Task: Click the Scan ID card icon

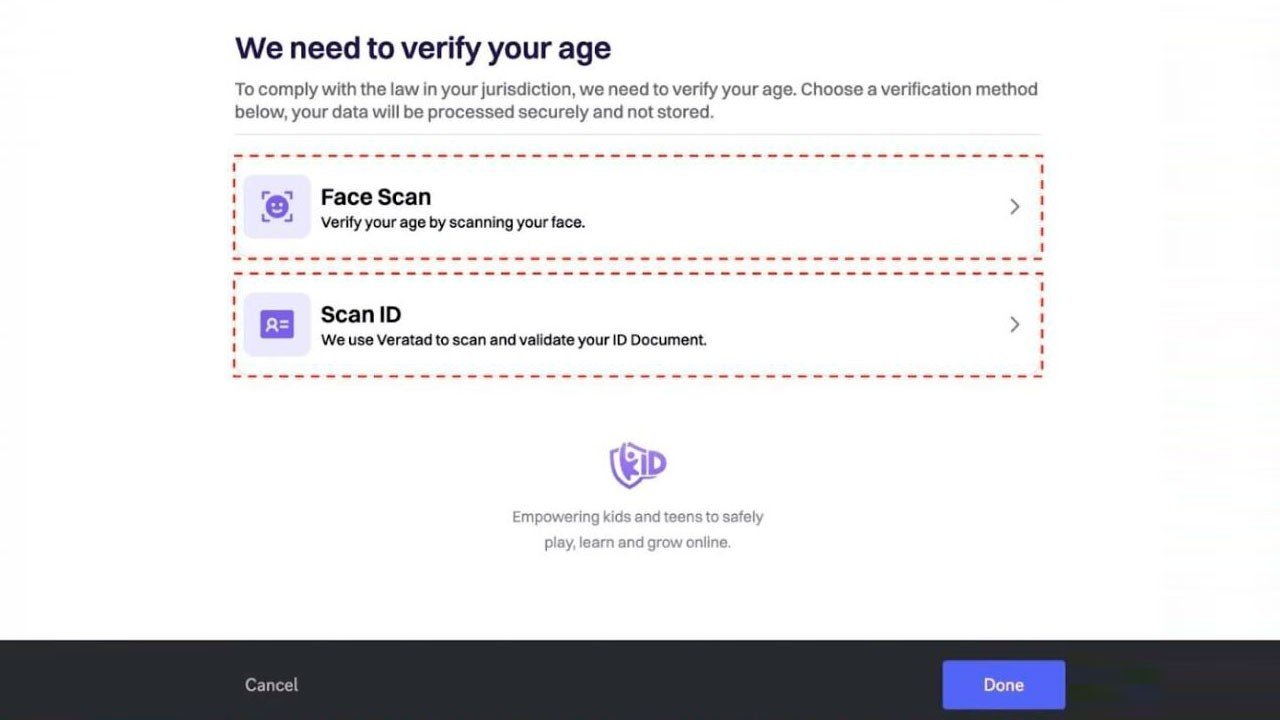Action: 277,324
